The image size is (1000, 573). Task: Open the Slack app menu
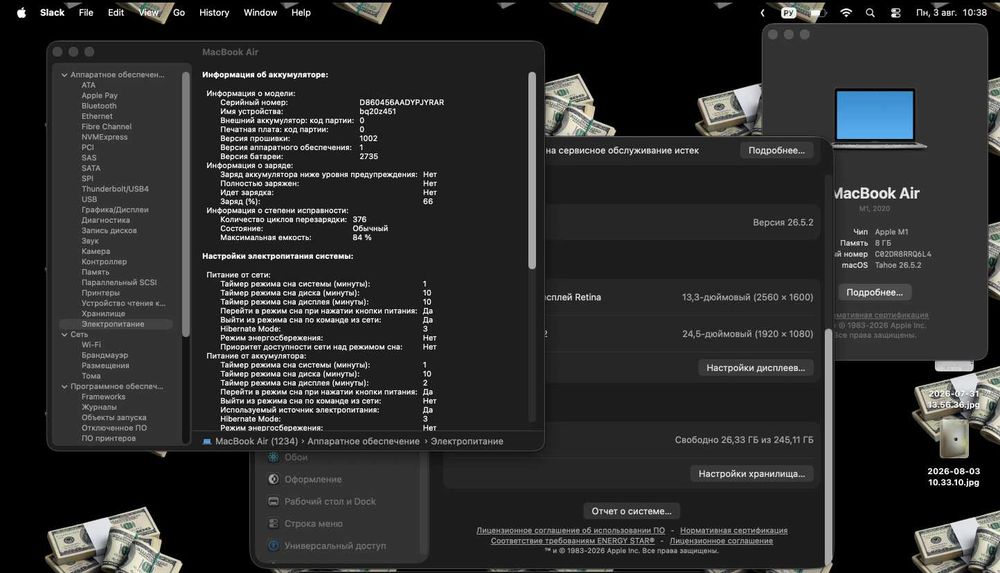[x=52, y=12]
